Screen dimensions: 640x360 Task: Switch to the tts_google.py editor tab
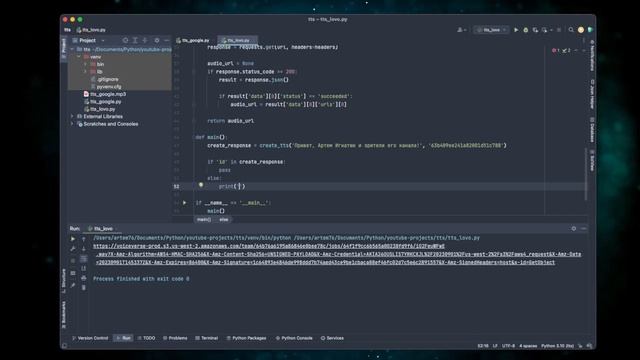[x=193, y=40]
